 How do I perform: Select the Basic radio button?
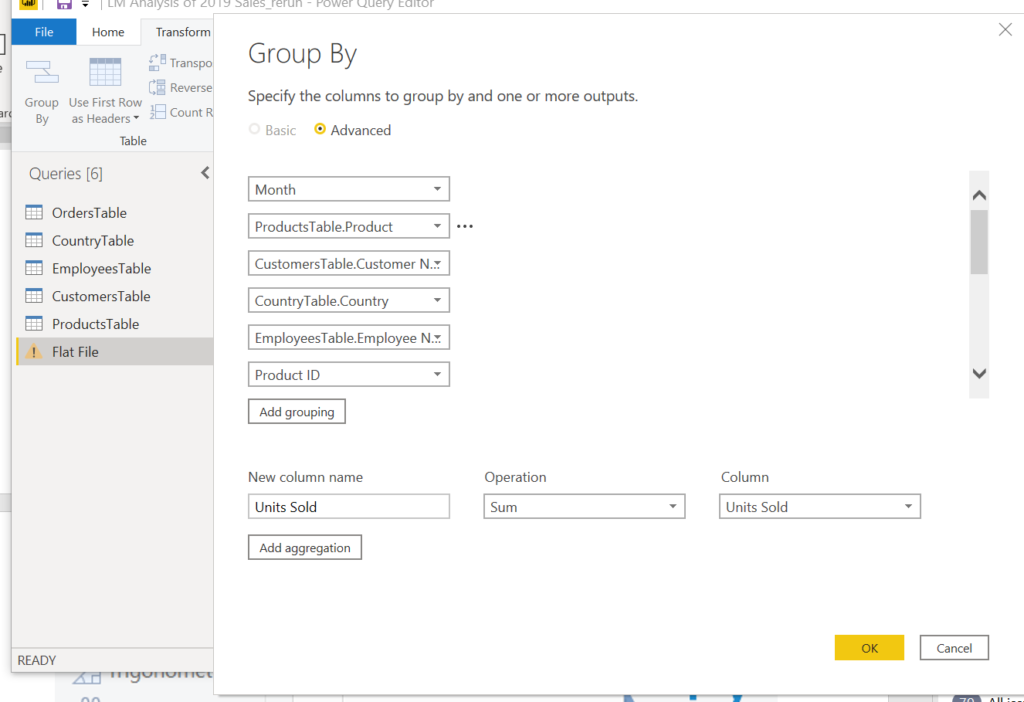click(255, 130)
